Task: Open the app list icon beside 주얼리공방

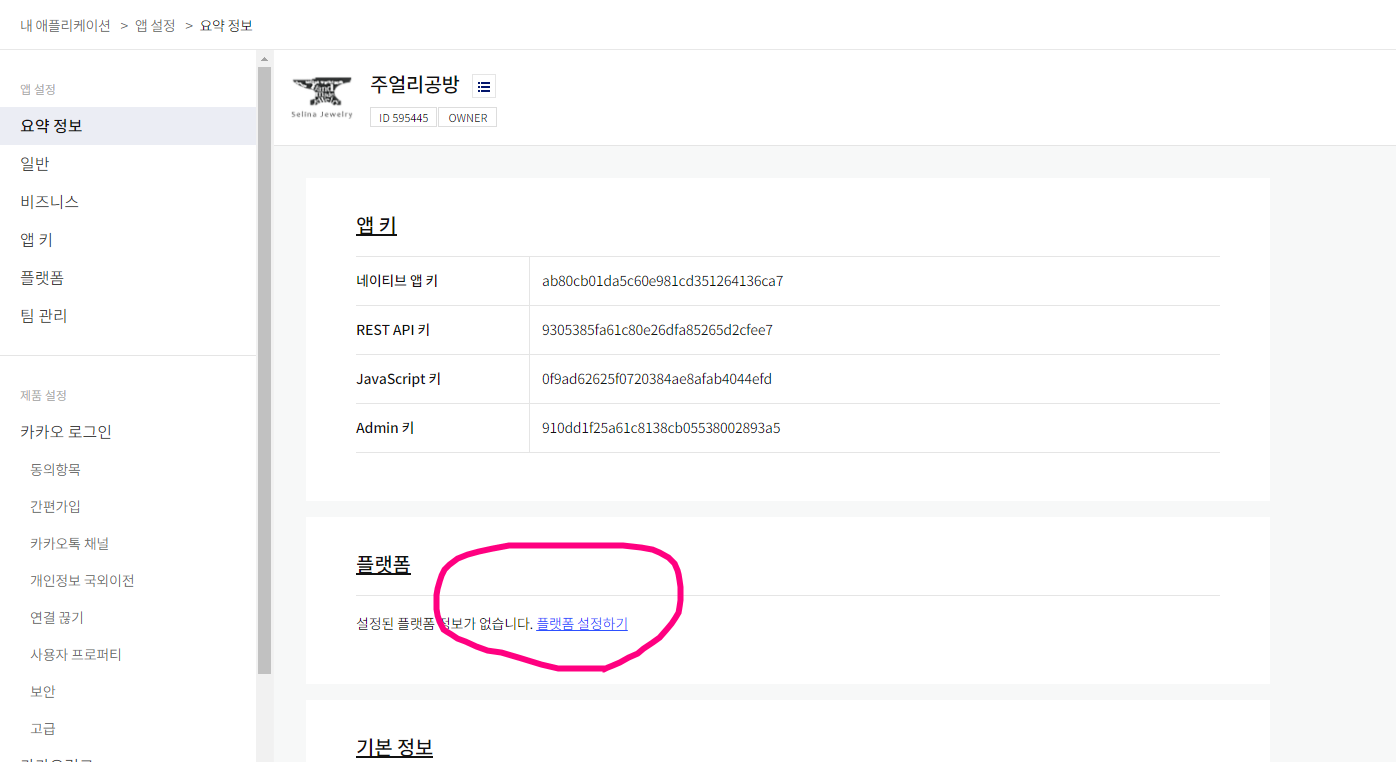Action: (484, 86)
